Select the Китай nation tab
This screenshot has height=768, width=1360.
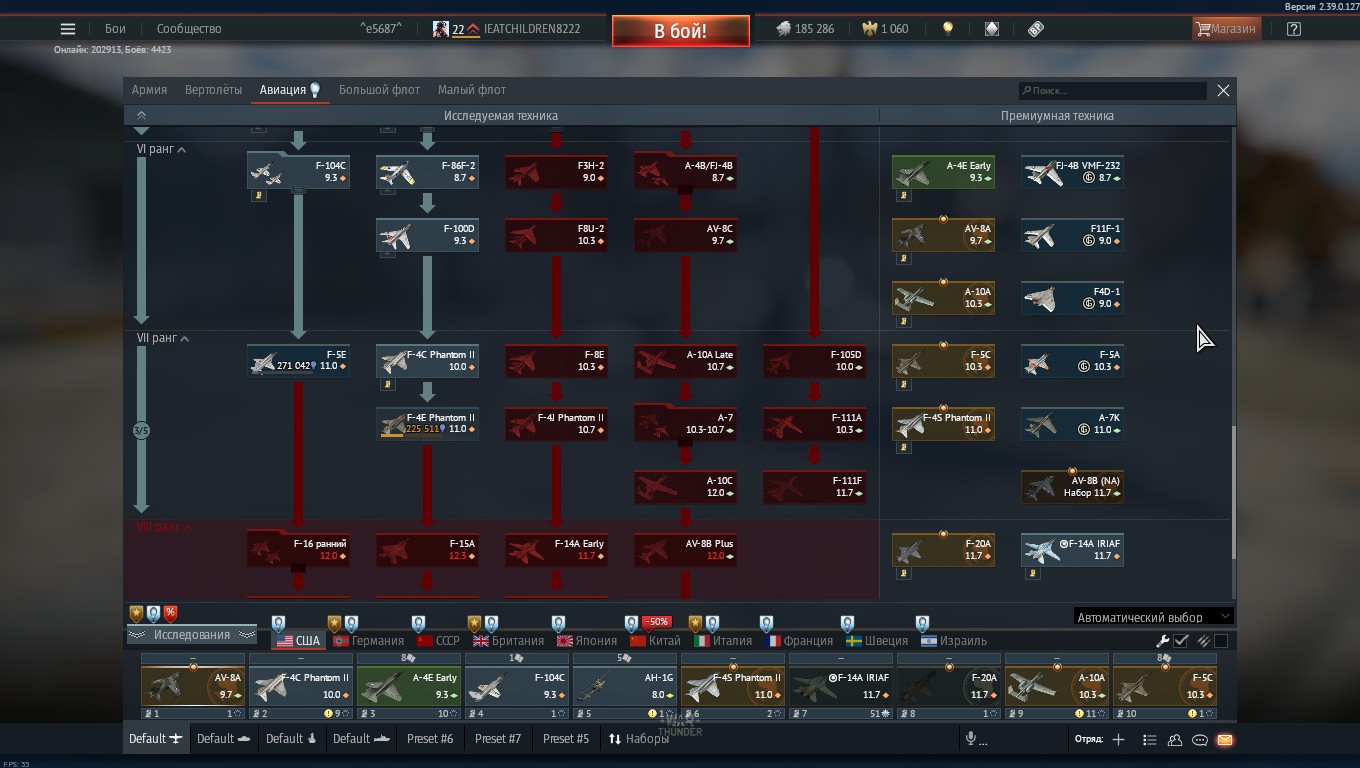(x=655, y=641)
